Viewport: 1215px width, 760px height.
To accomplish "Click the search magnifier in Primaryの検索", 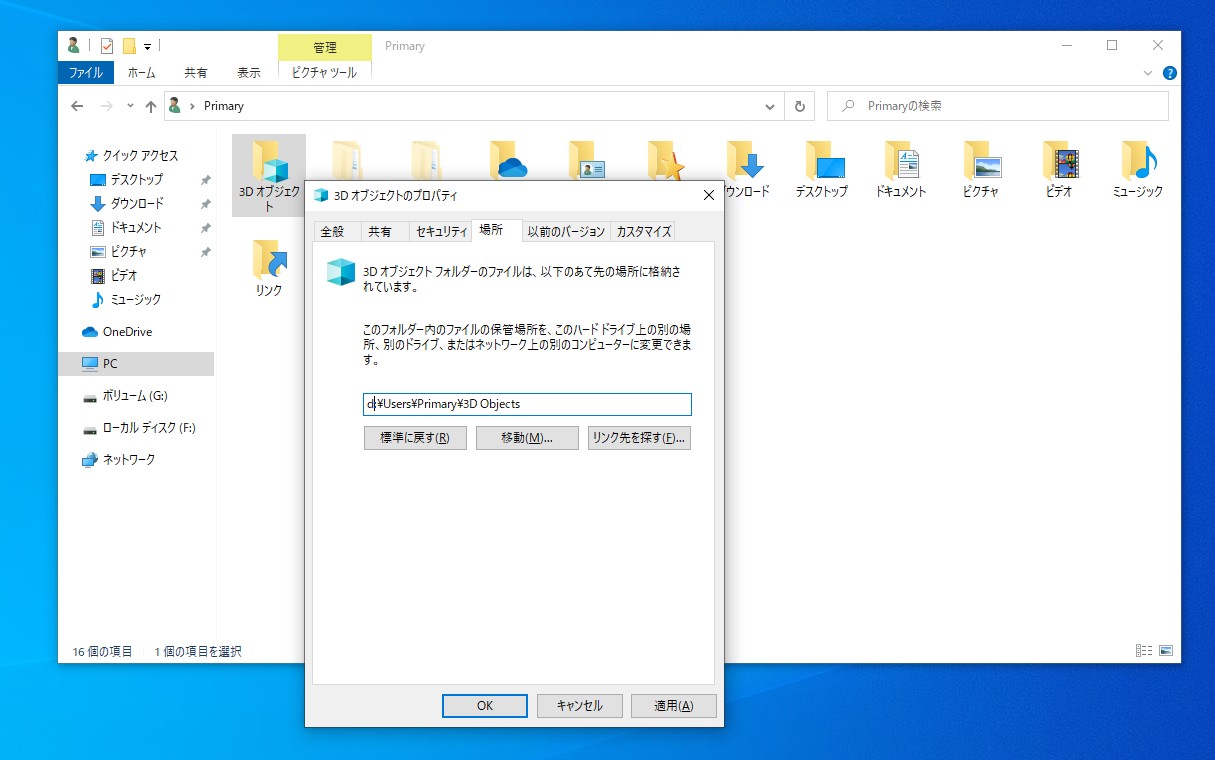I will coord(849,106).
